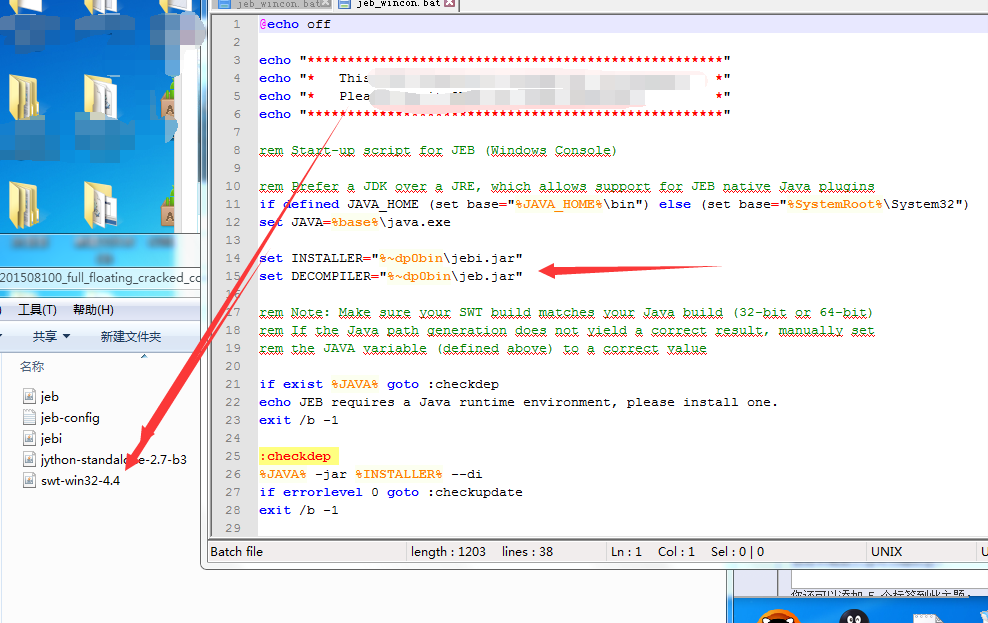Click the 'if exist %JAVA% goto :checkdep' line
This screenshot has width=988, height=623.
coord(379,384)
